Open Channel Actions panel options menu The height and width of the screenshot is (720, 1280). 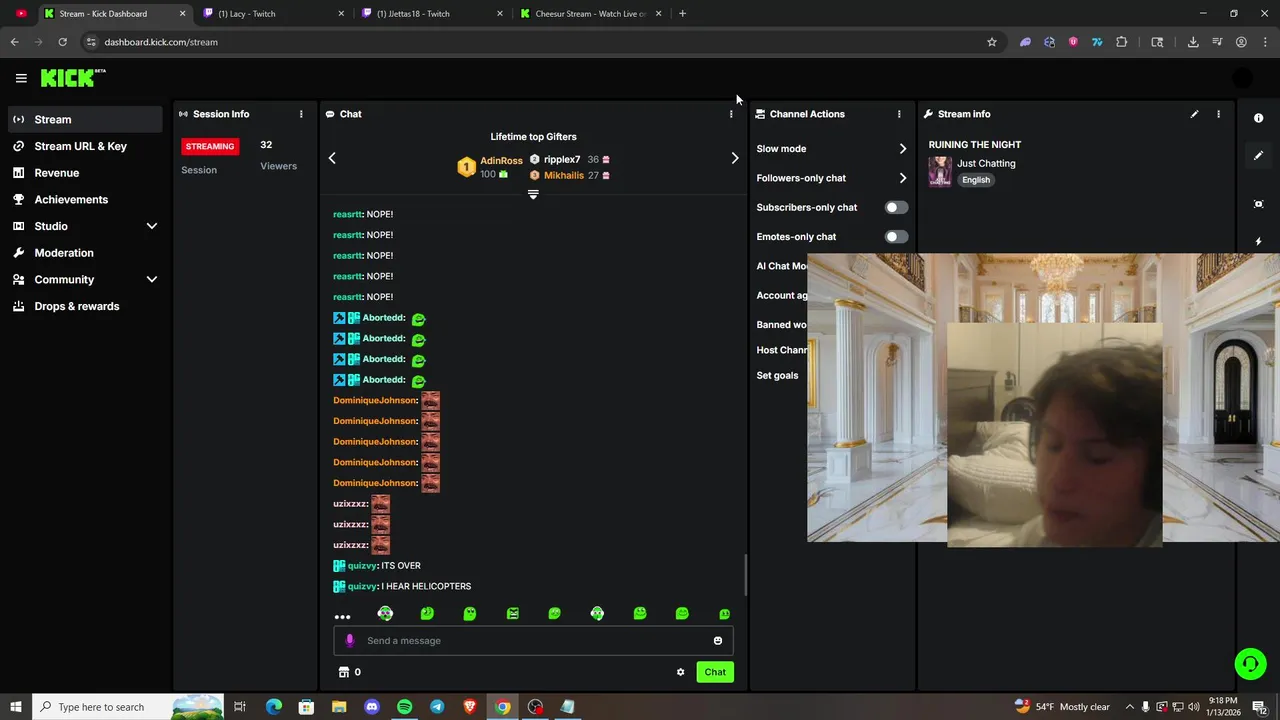899,114
